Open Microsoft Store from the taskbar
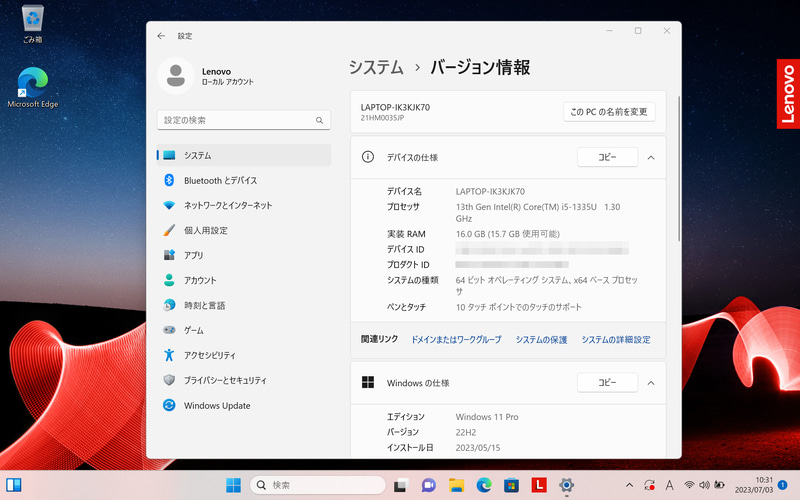800x500 pixels. pyautogui.click(x=511, y=485)
